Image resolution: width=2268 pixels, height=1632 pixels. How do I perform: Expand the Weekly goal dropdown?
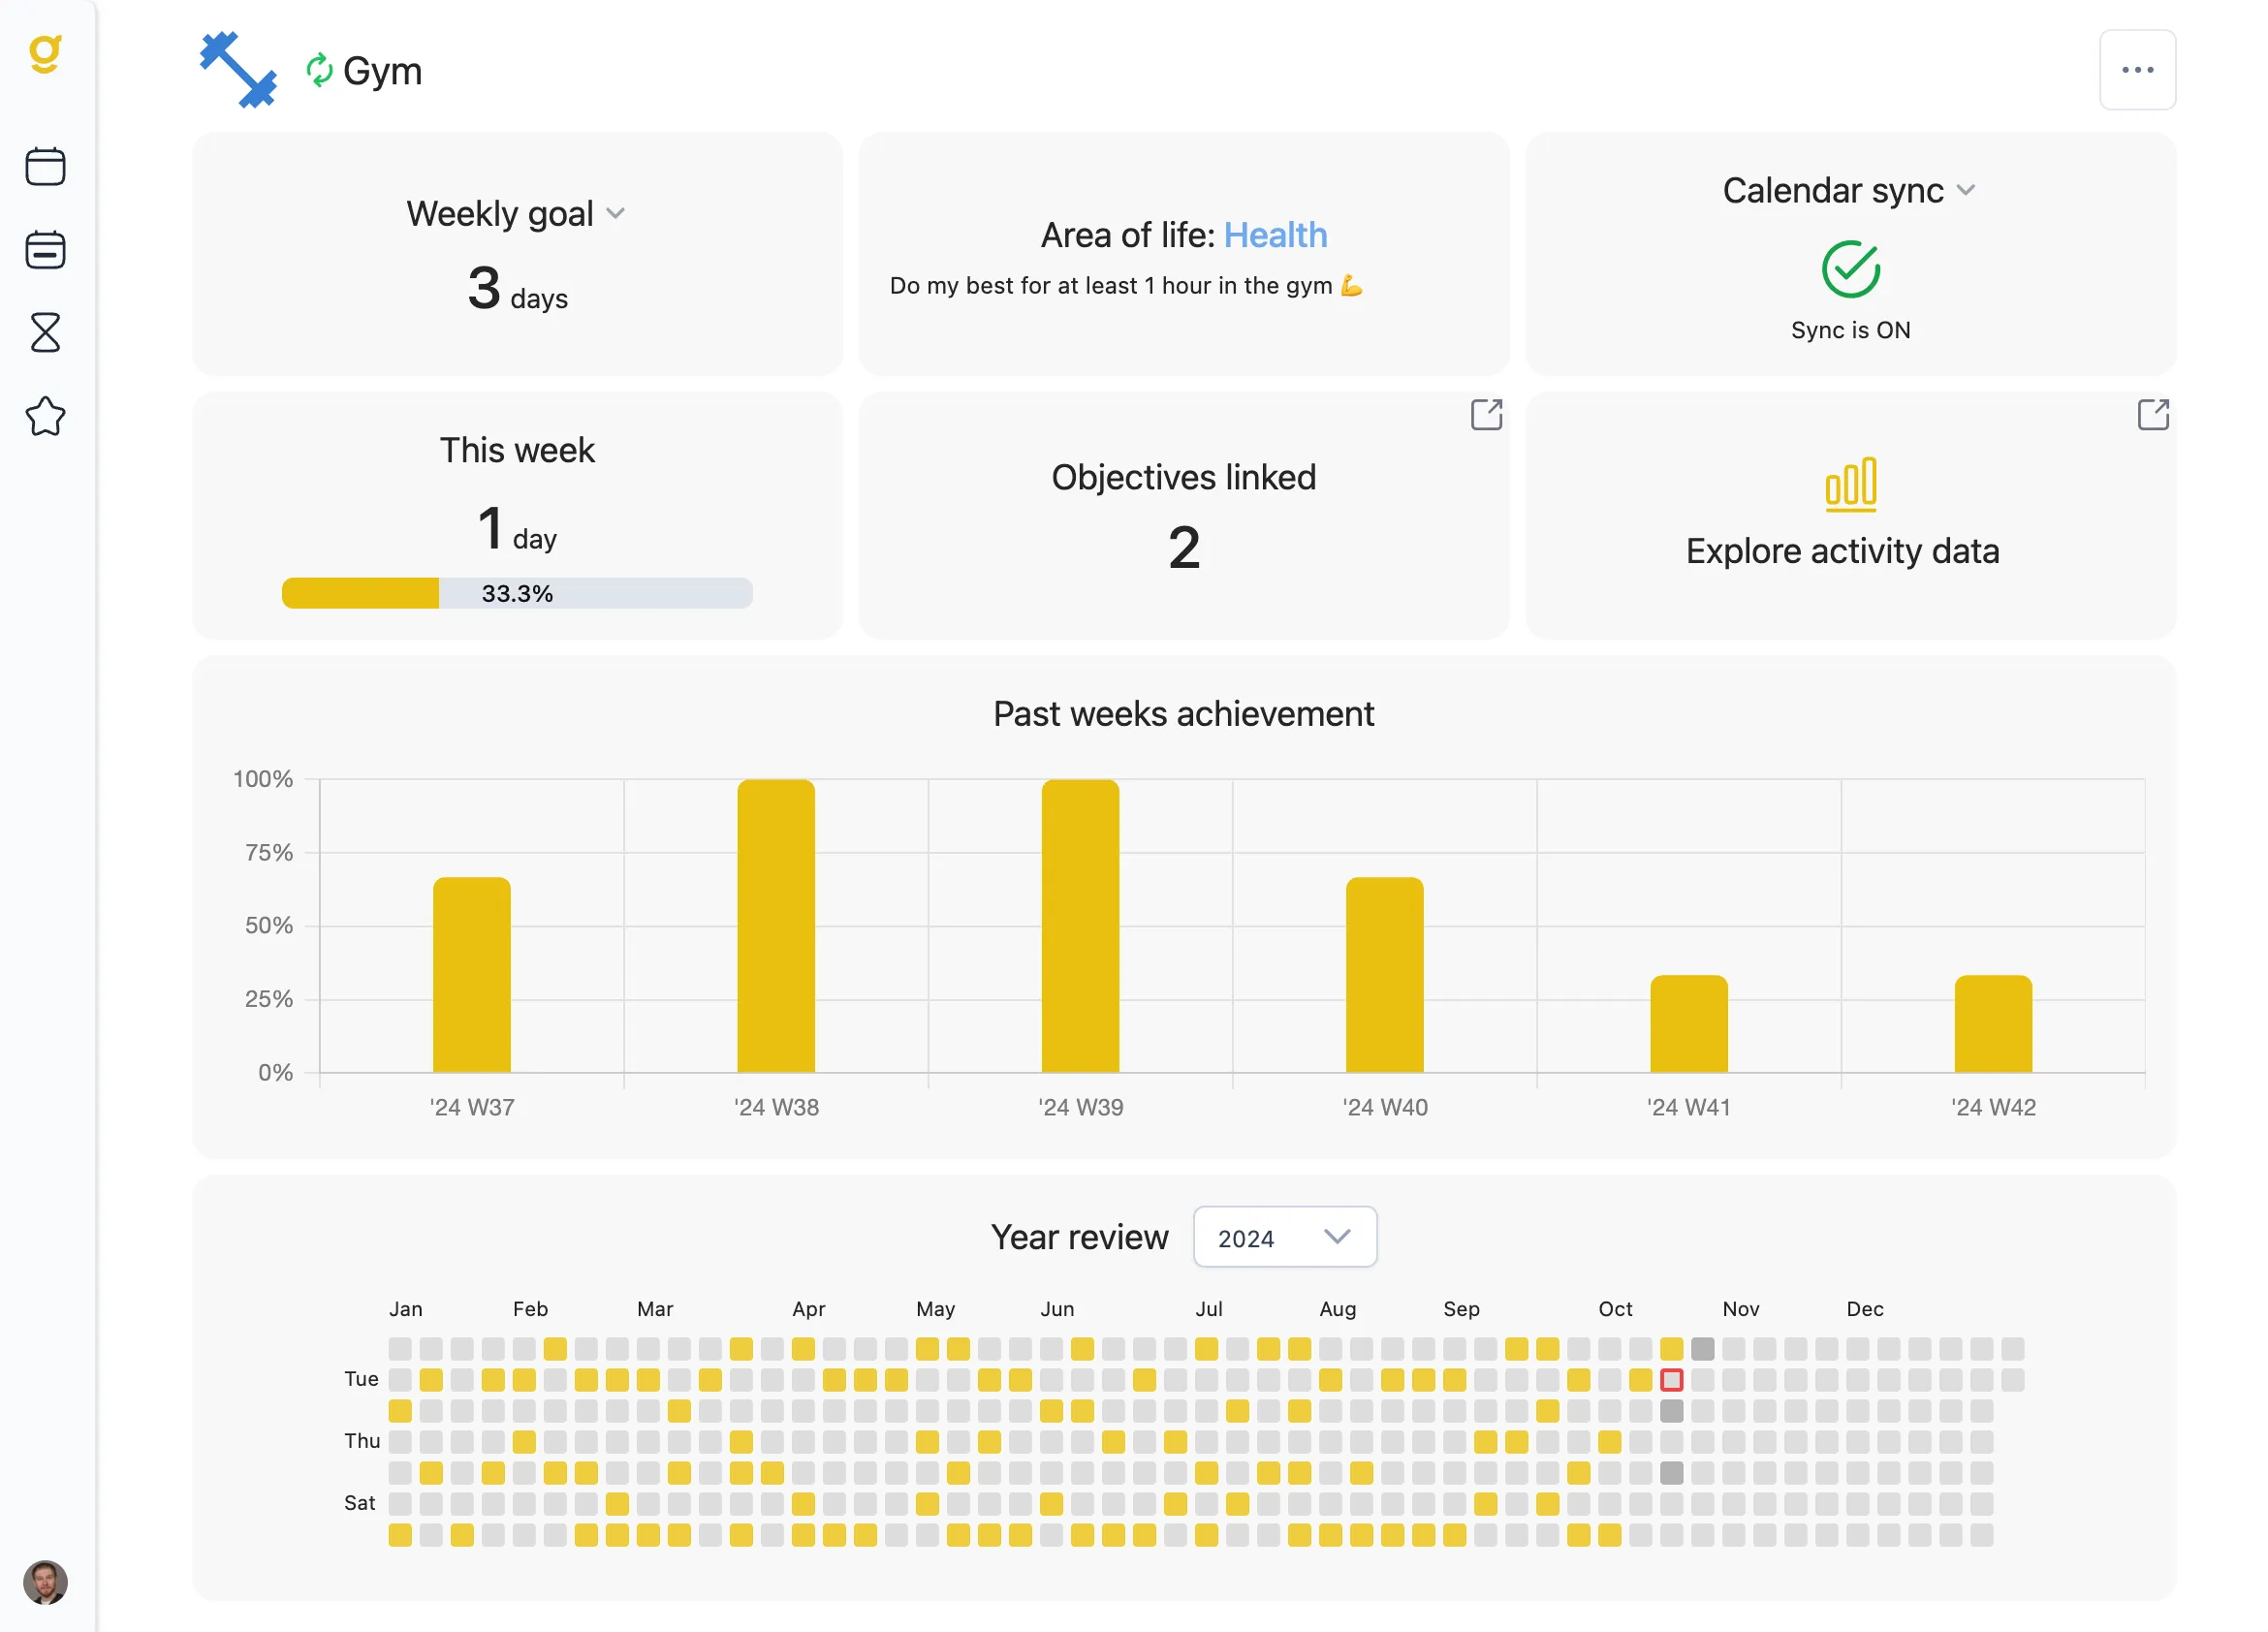[615, 213]
